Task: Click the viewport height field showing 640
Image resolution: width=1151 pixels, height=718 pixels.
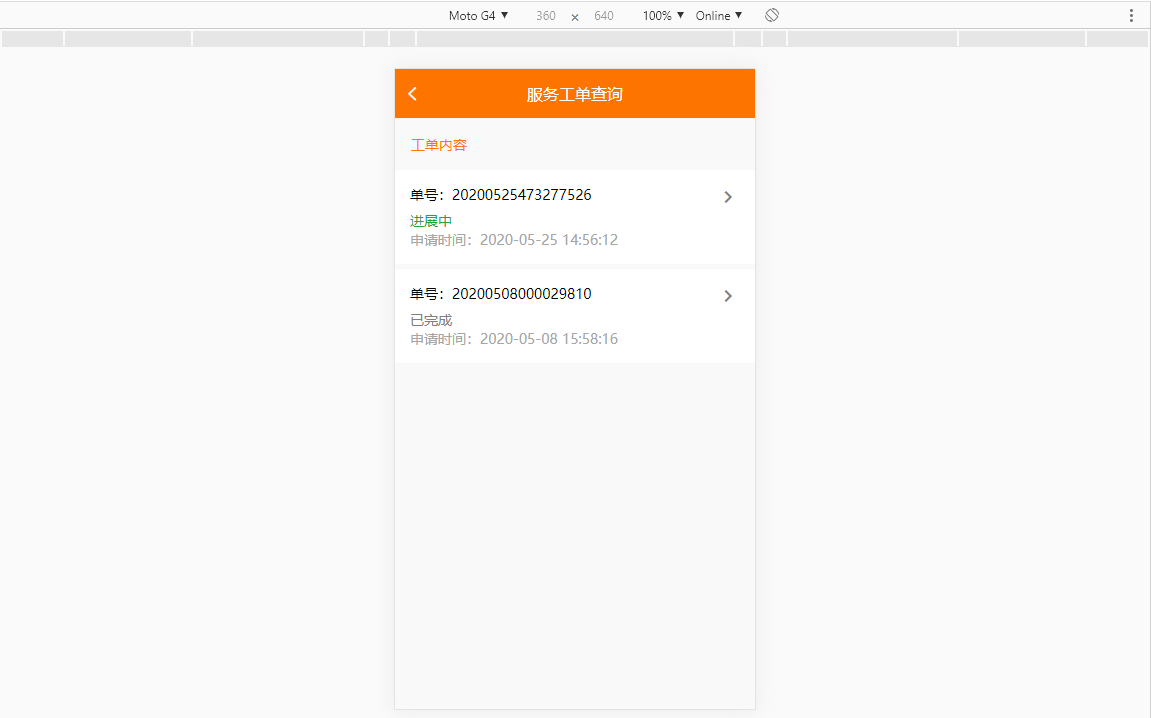Action: (604, 16)
